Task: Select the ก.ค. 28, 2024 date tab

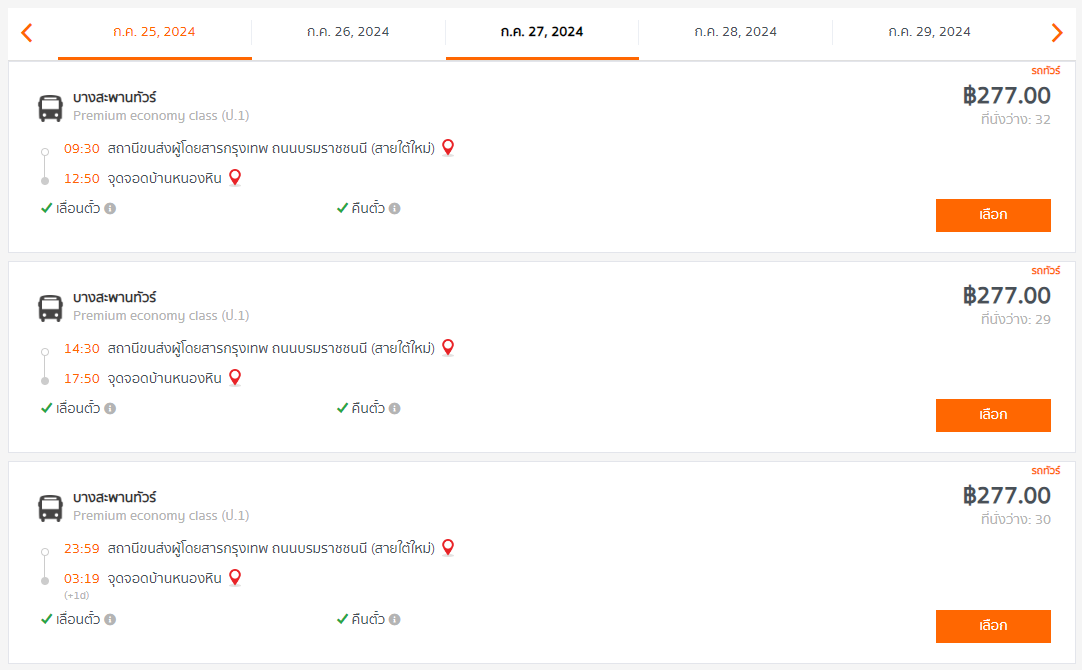Action: click(x=736, y=32)
